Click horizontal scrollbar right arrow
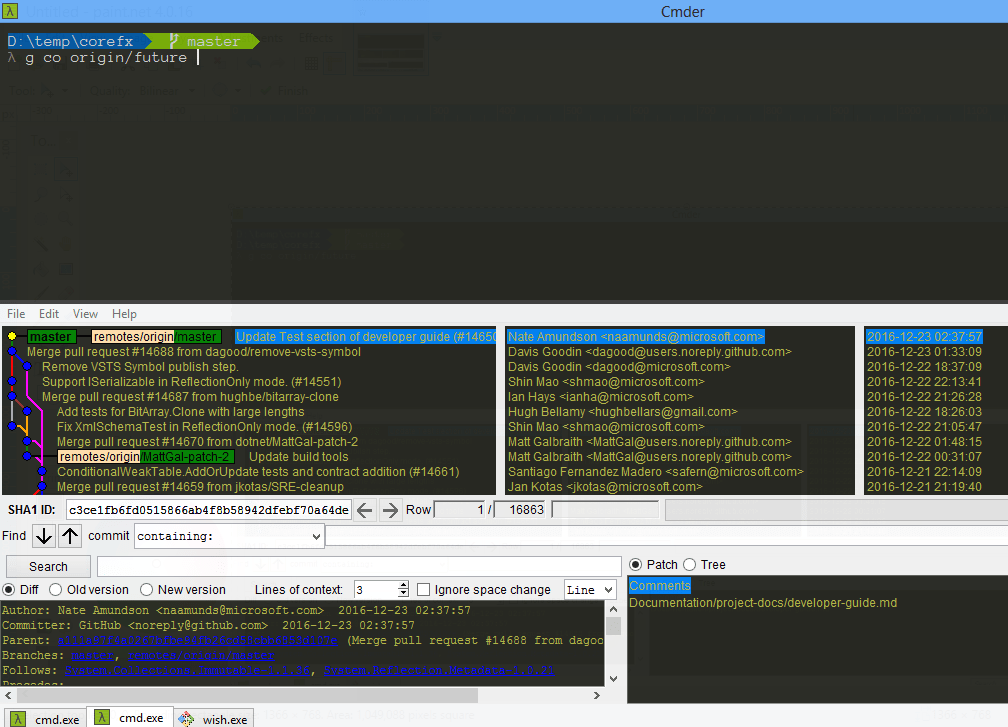Image resolution: width=1008 pixels, height=727 pixels. click(x=597, y=695)
